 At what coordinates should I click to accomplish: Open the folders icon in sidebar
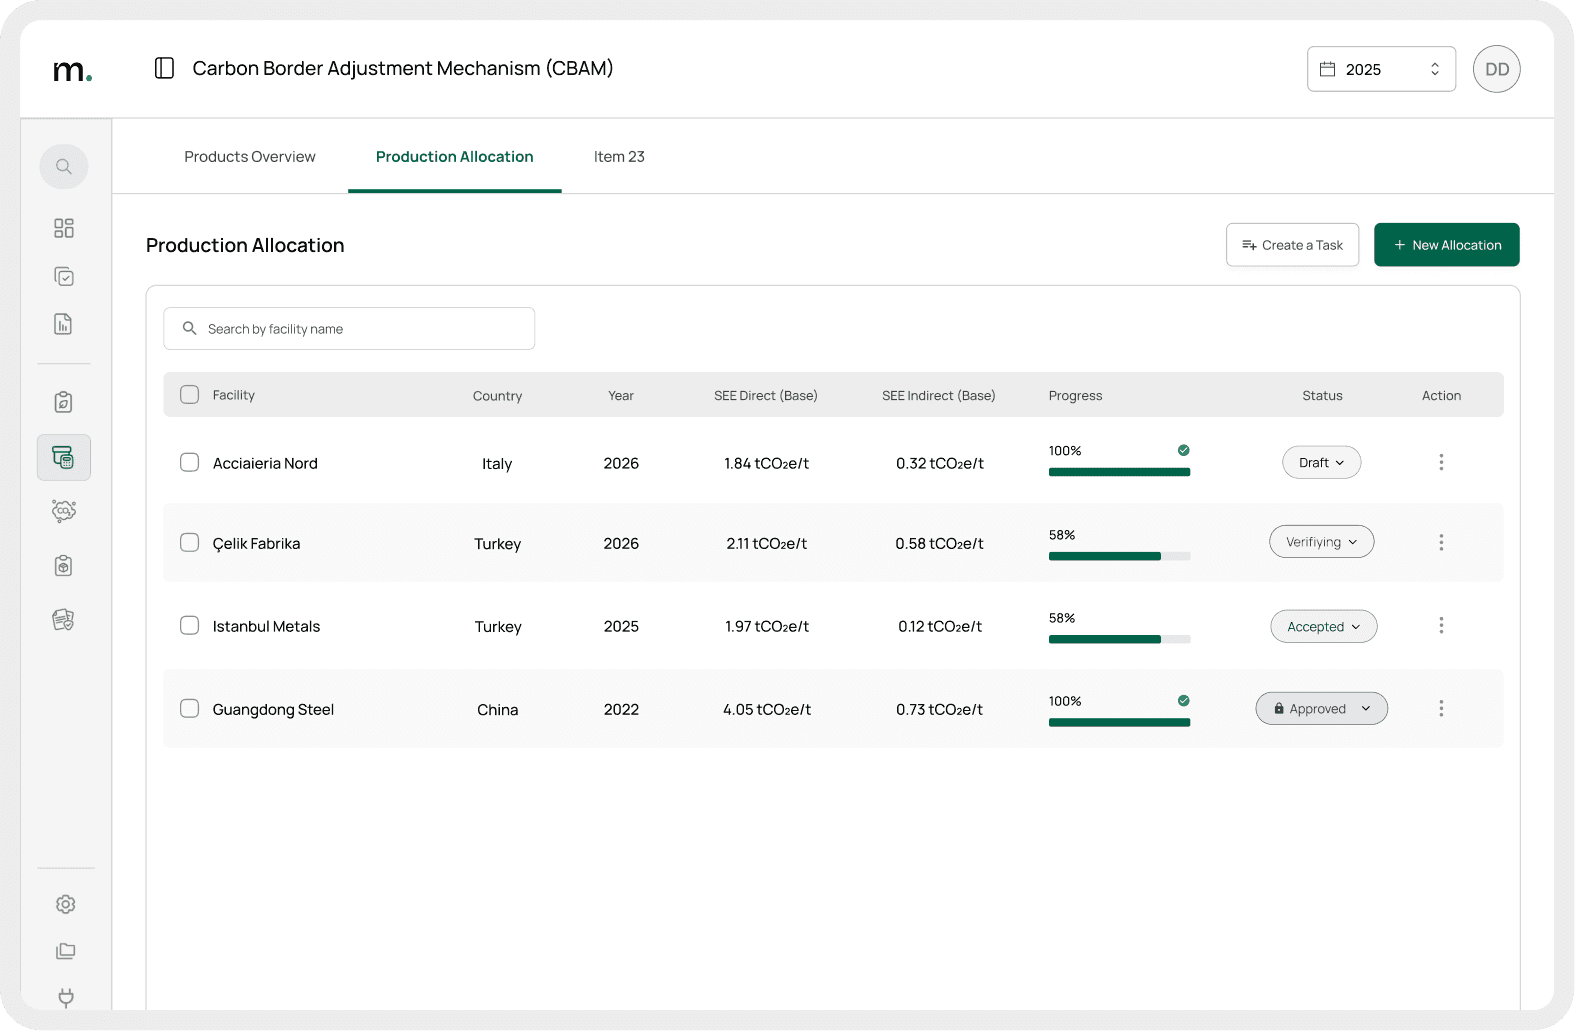66,951
